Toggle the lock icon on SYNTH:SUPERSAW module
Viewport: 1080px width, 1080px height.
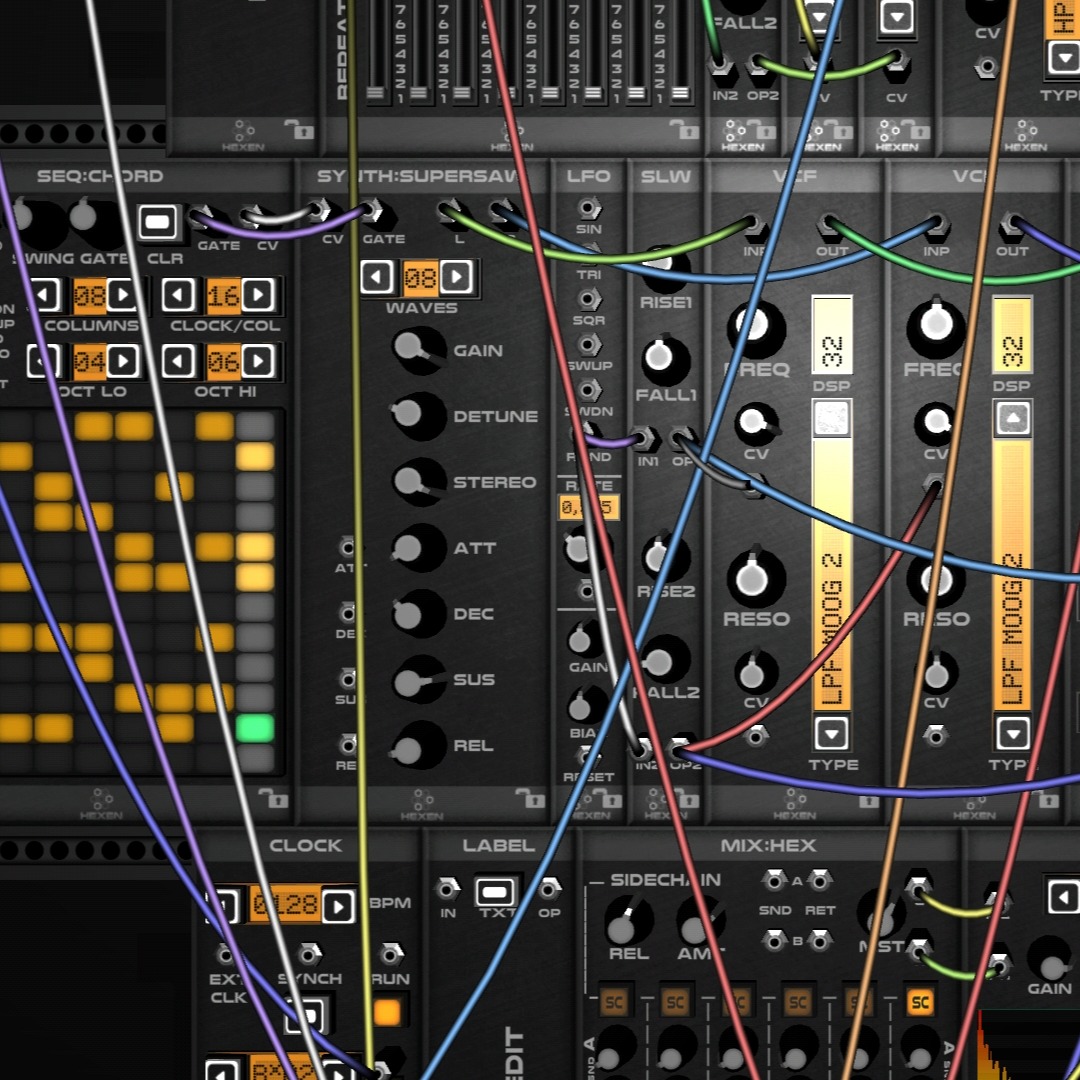(531, 798)
